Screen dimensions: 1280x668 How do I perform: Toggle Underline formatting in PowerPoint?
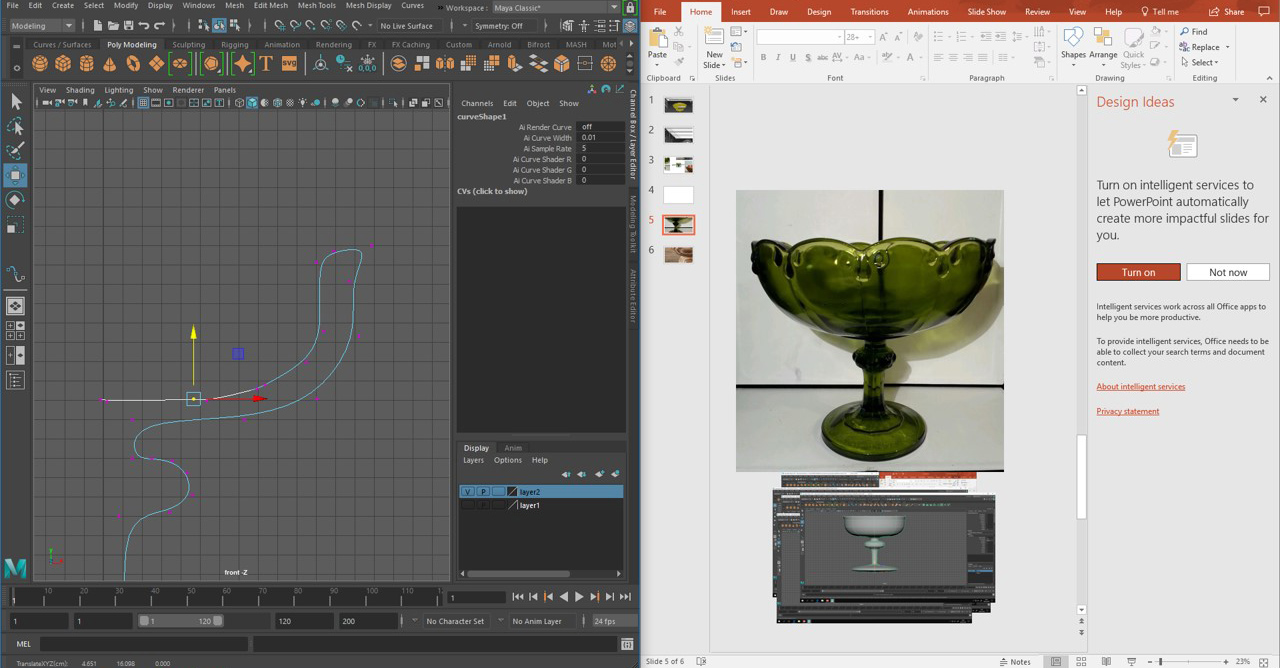coord(793,57)
